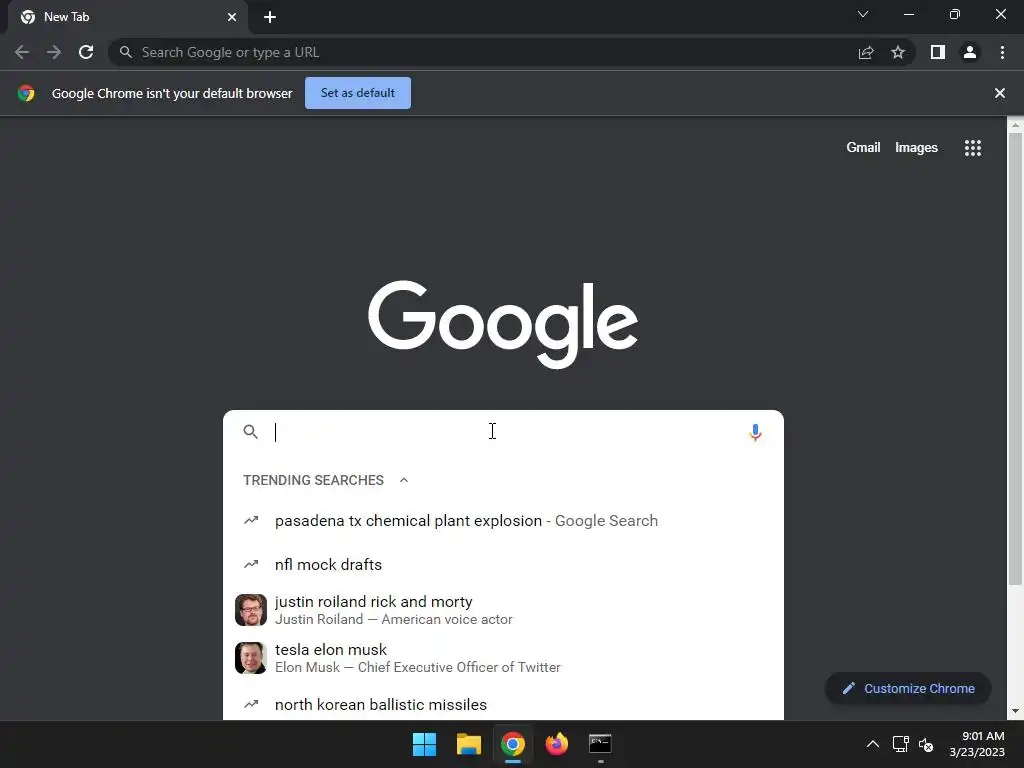Share this page icon in address bar
The width and height of the screenshot is (1024, 768).
pos(866,52)
